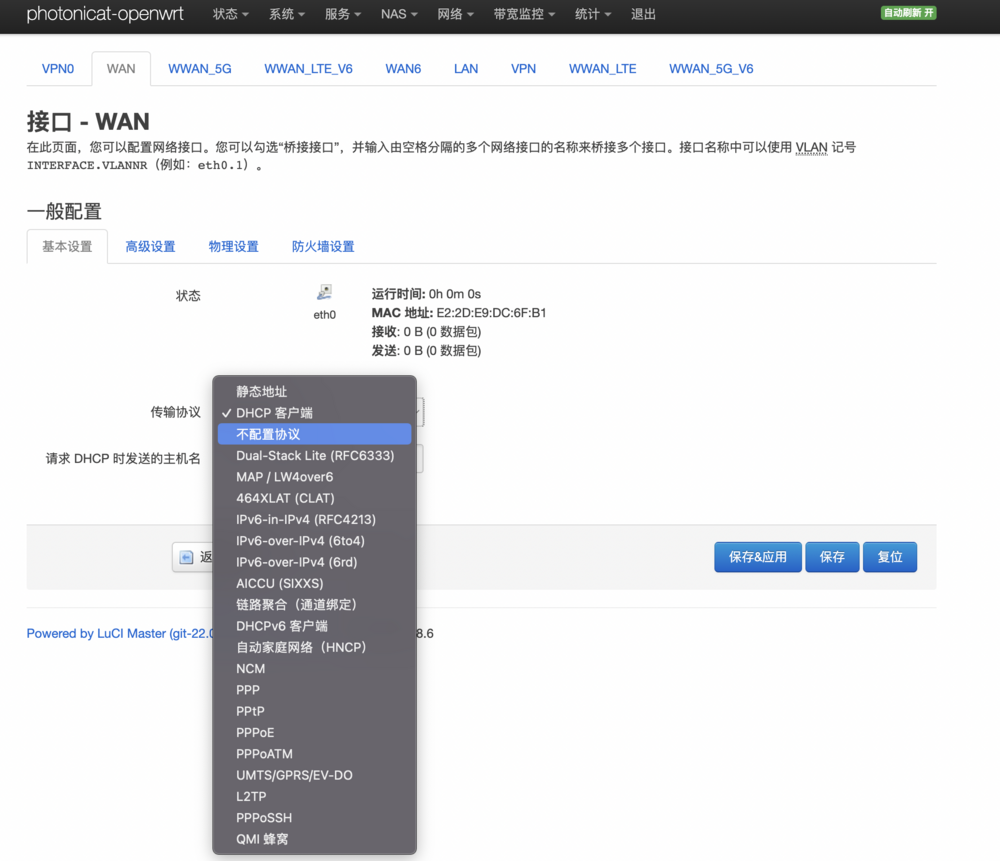Click 退出 to log out

point(643,14)
